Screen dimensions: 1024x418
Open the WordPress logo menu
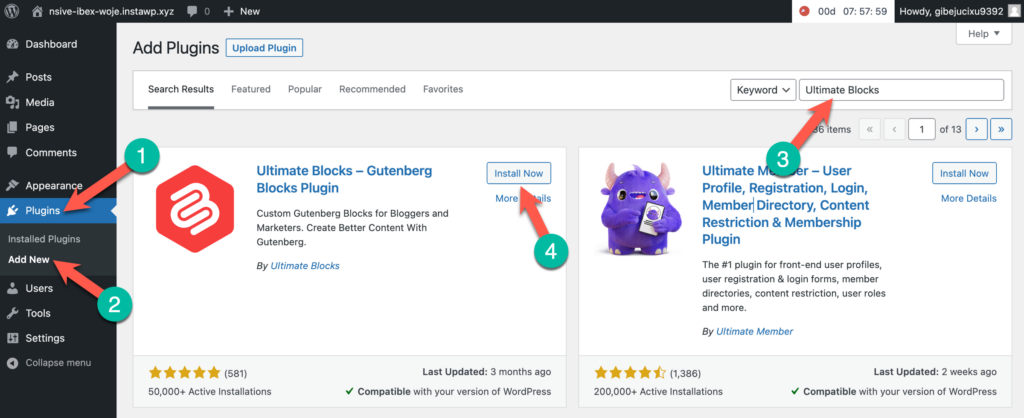pyautogui.click(x=12, y=11)
